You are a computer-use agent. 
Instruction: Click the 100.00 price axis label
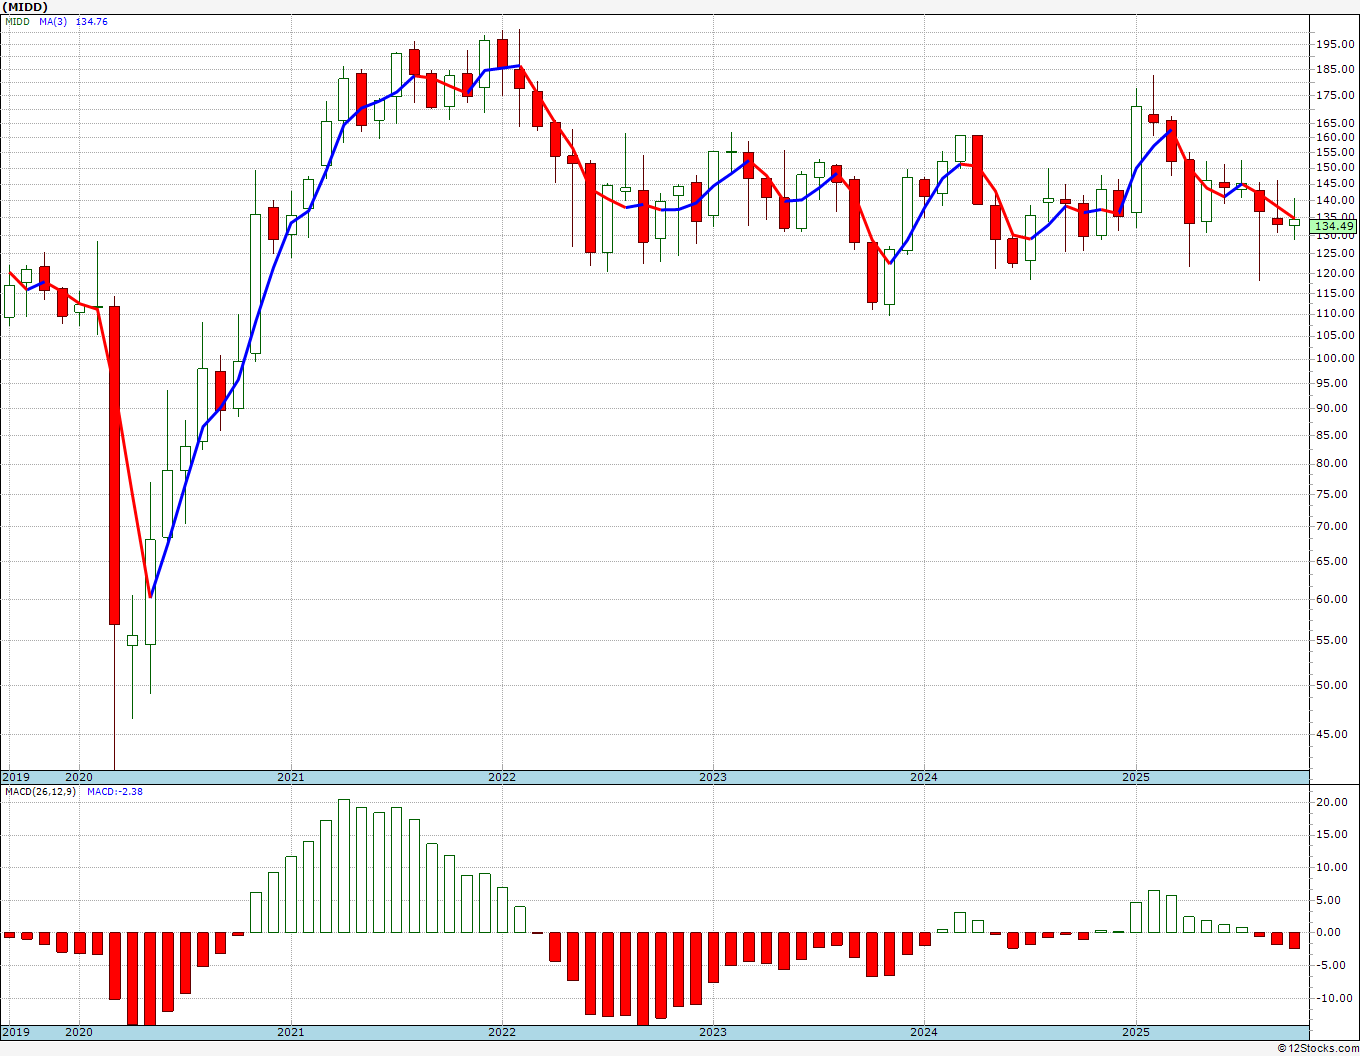point(1336,358)
